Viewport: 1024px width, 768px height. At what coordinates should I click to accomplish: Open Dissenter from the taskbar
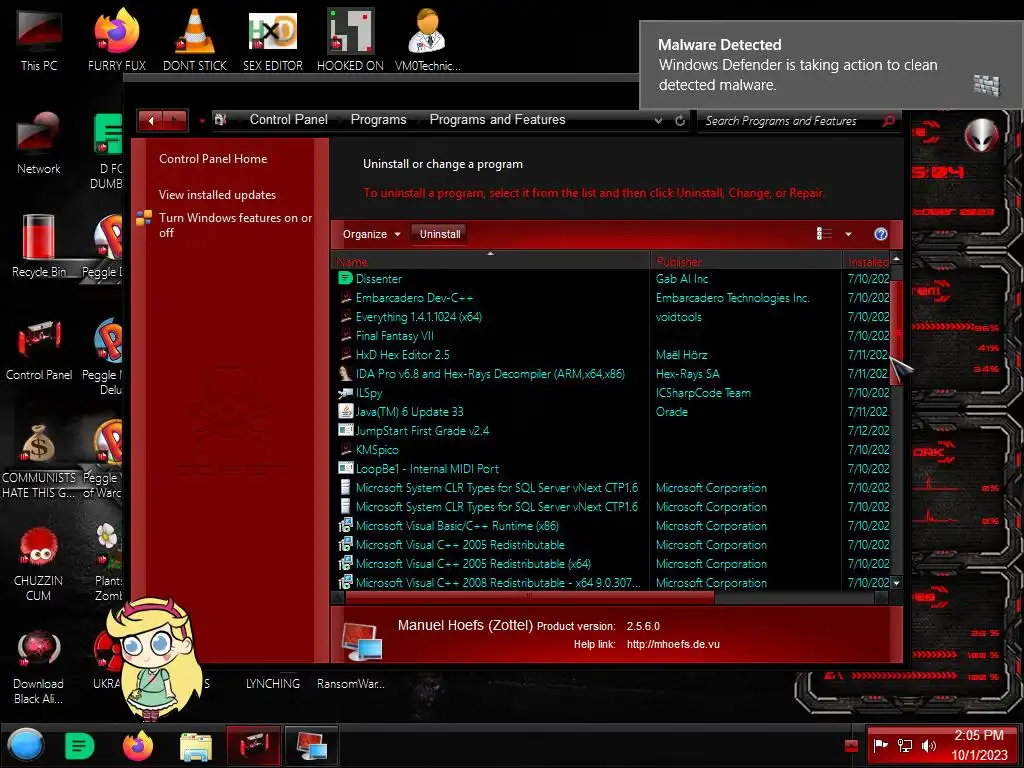tap(80, 745)
